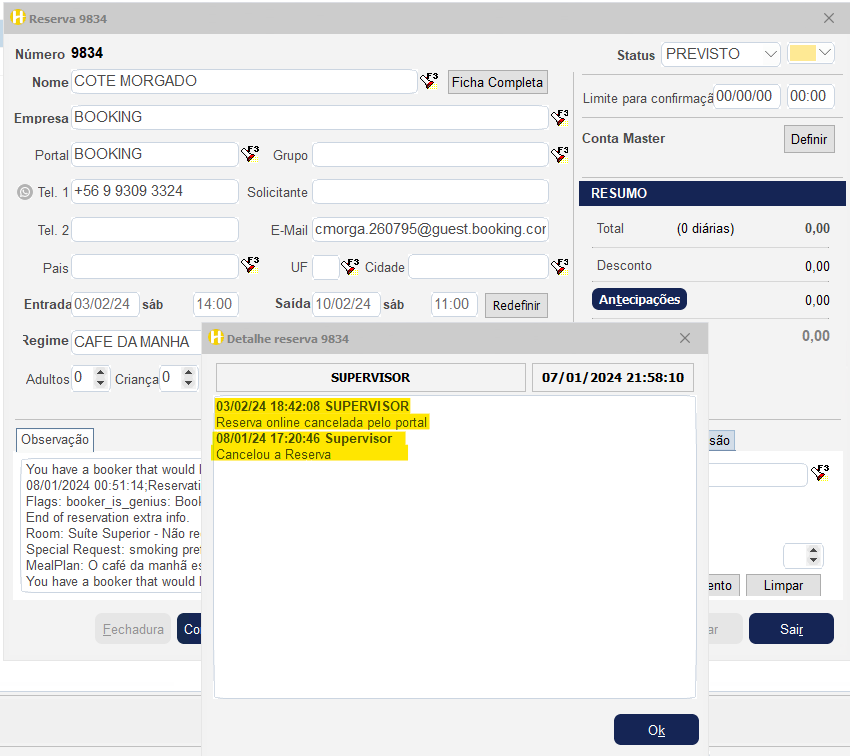Open the F3 search next to Empresa
Image resolution: width=850 pixels, height=756 pixels.
pyautogui.click(x=560, y=118)
